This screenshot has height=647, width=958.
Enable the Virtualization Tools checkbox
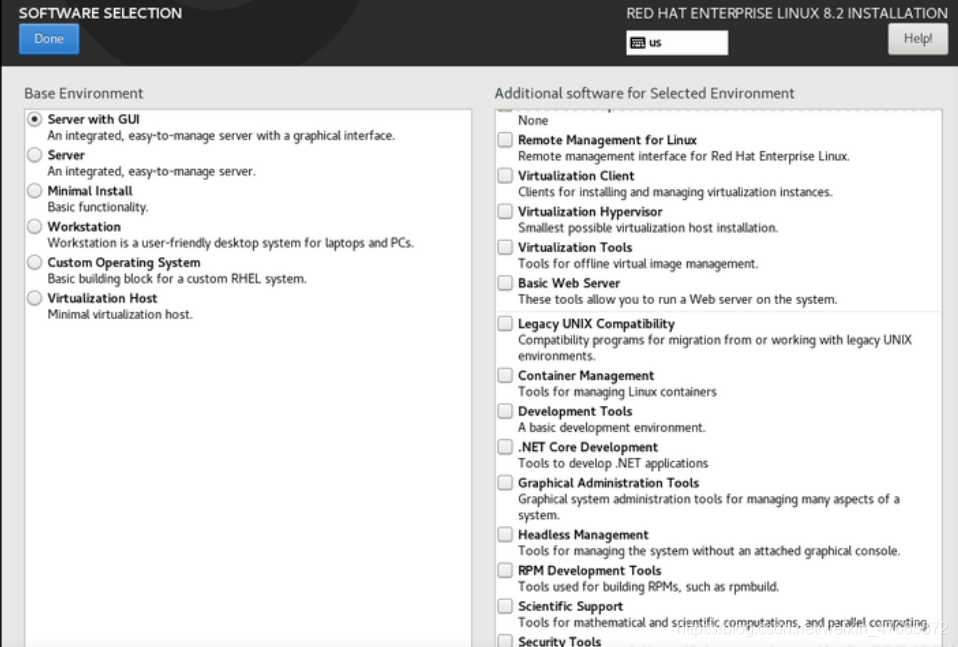pyautogui.click(x=505, y=247)
